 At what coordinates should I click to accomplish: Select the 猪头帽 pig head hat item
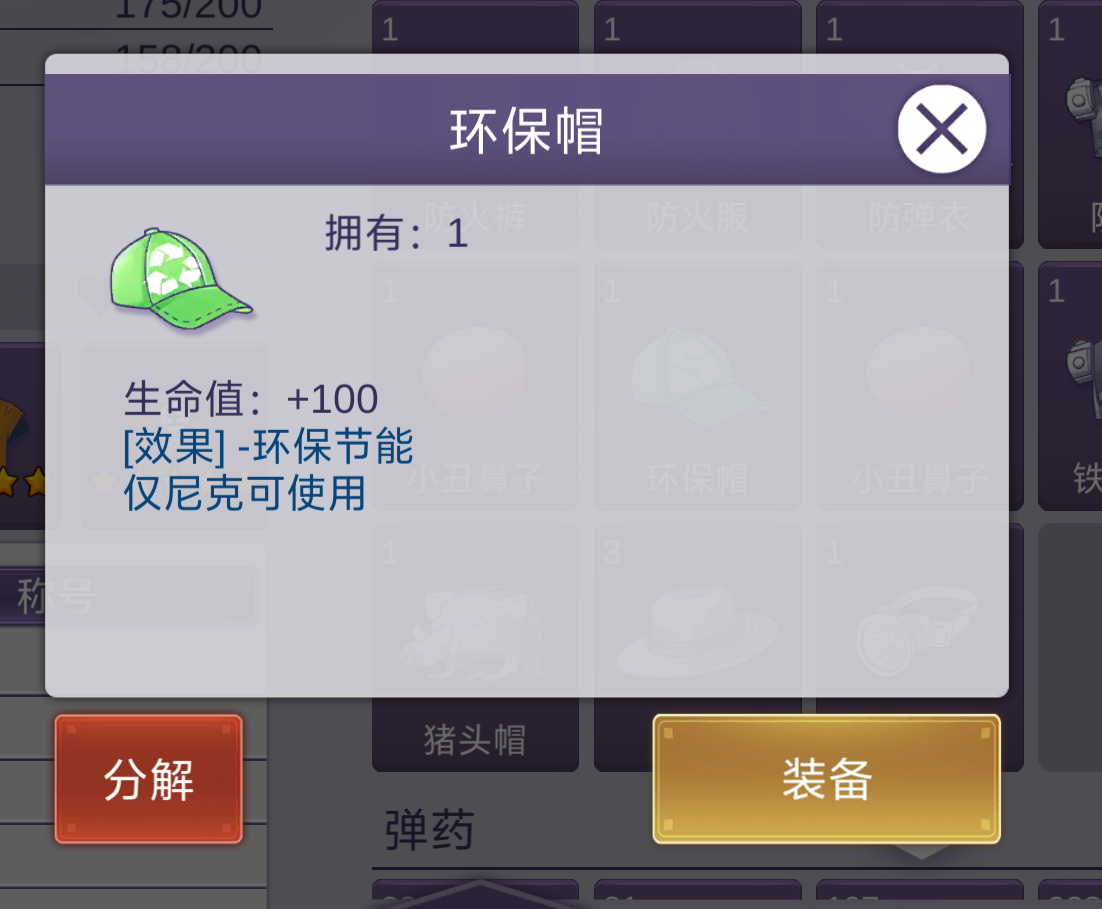pos(475,647)
